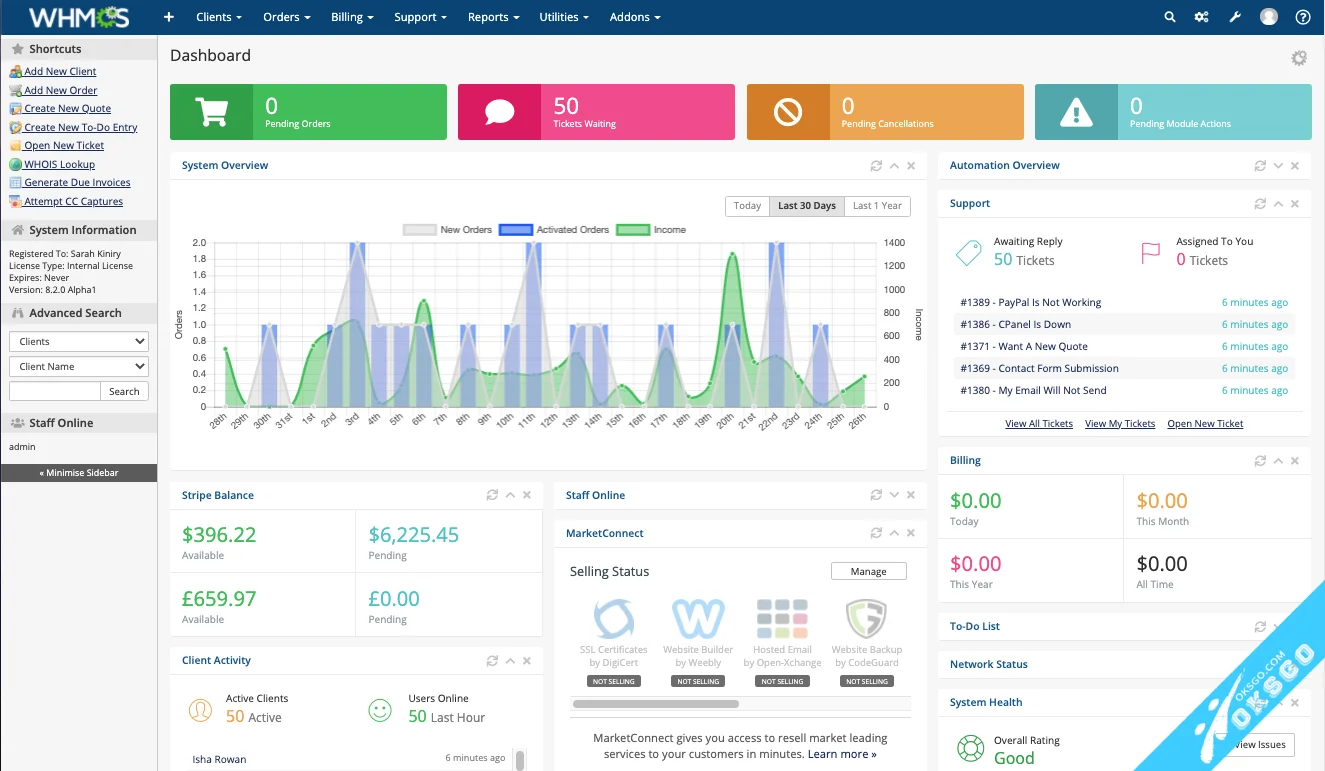The height and width of the screenshot is (771, 1325).
Task: Click the Manage button in MarketConnect
Action: click(x=868, y=571)
